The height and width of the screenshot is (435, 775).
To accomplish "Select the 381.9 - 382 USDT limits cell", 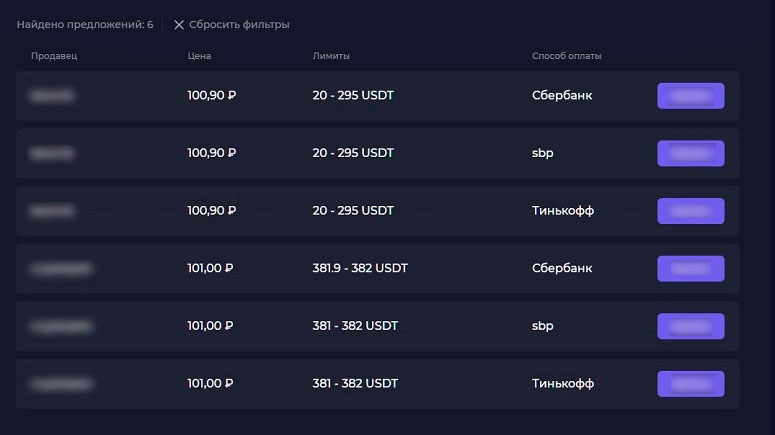I will pos(360,268).
